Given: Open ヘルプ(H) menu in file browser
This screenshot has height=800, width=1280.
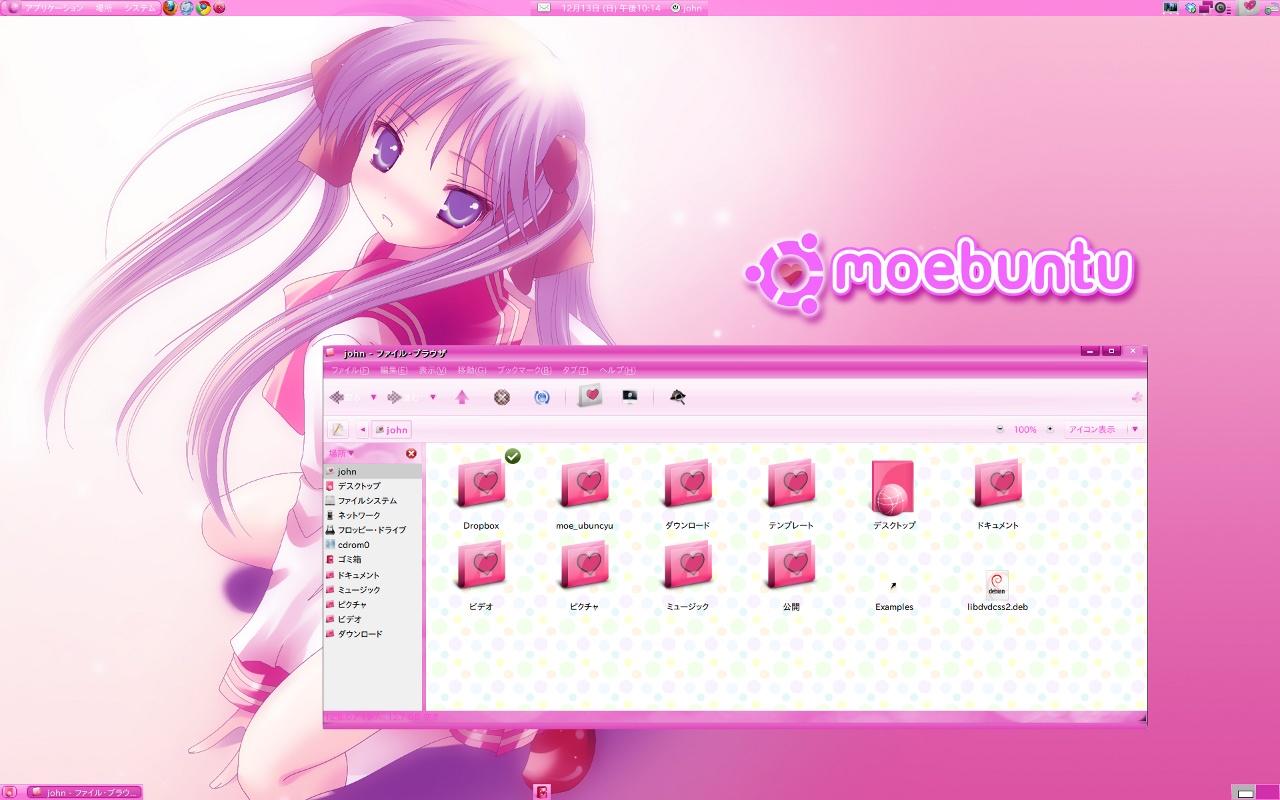Looking at the screenshot, I should pyautogui.click(x=617, y=370).
